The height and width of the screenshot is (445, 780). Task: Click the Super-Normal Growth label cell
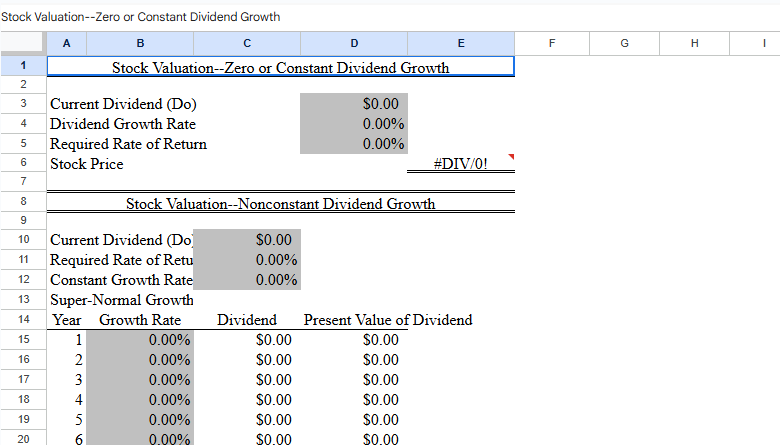pos(121,300)
